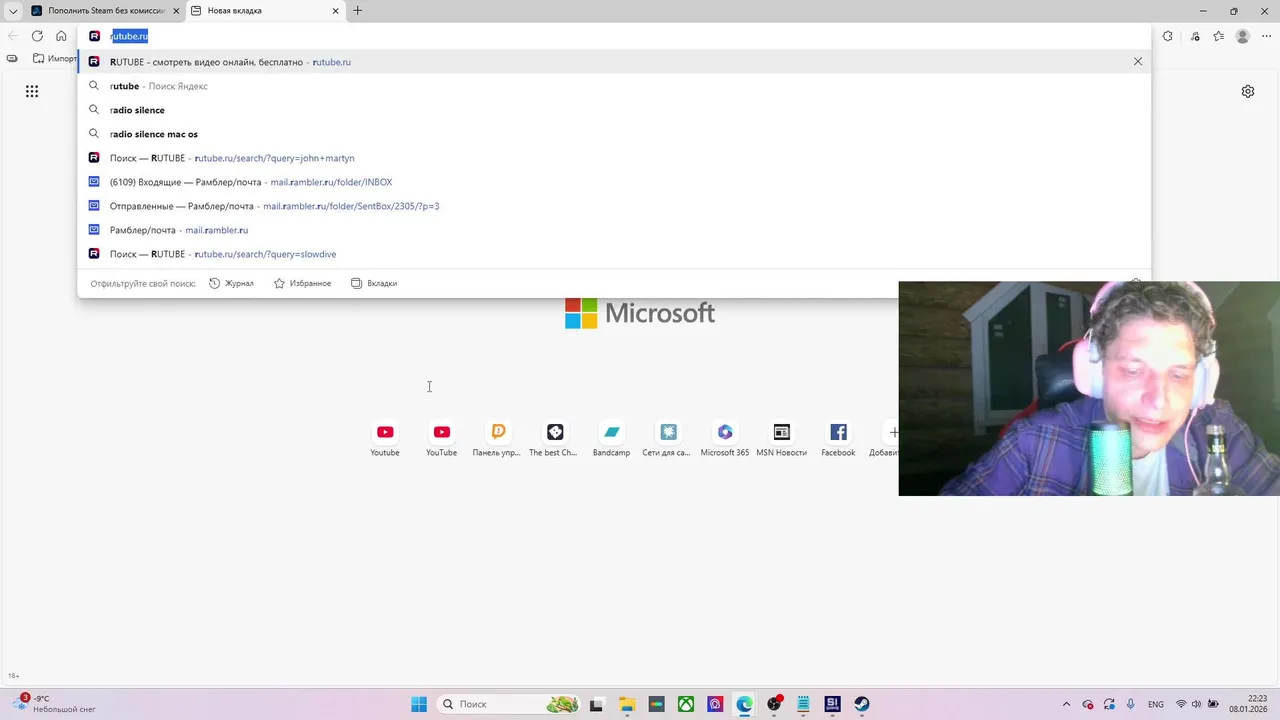Open Steam from the taskbar

pos(862,704)
